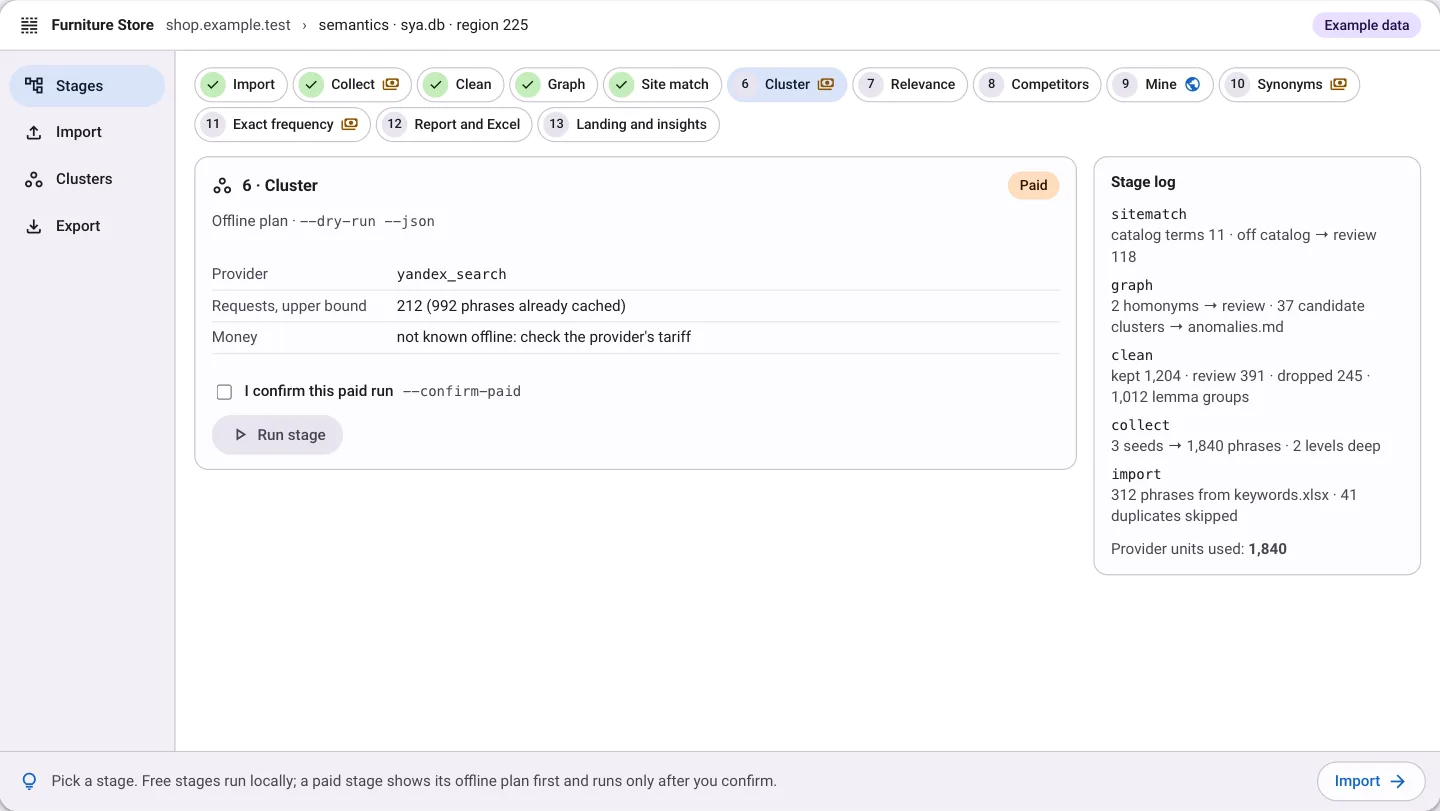Click the Export download icon in sidebar
The height and width of the screenshot is (811, 1440).
[x=34, y=226]
